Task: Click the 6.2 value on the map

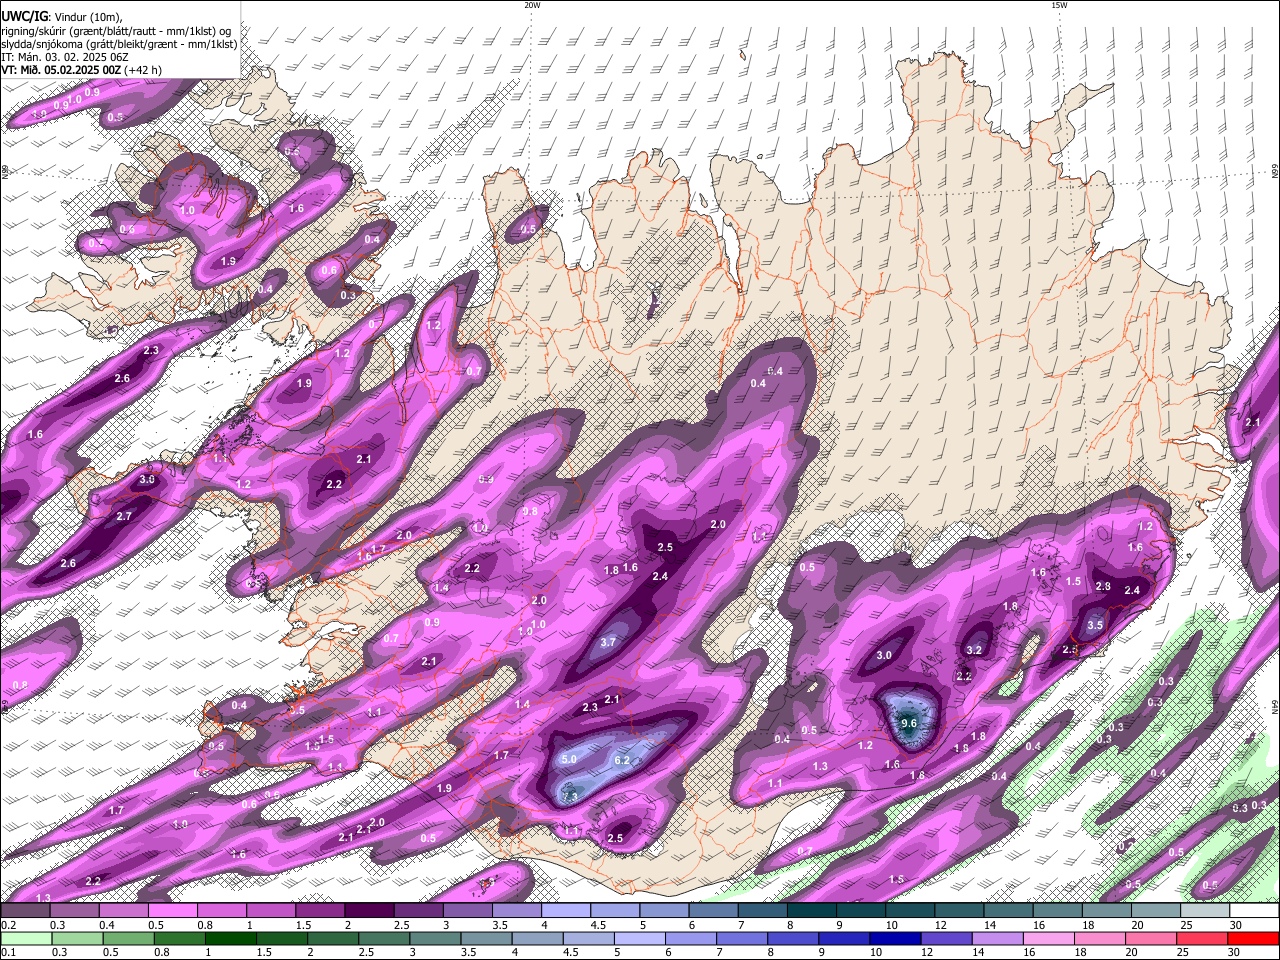Action: coord(621,760)
